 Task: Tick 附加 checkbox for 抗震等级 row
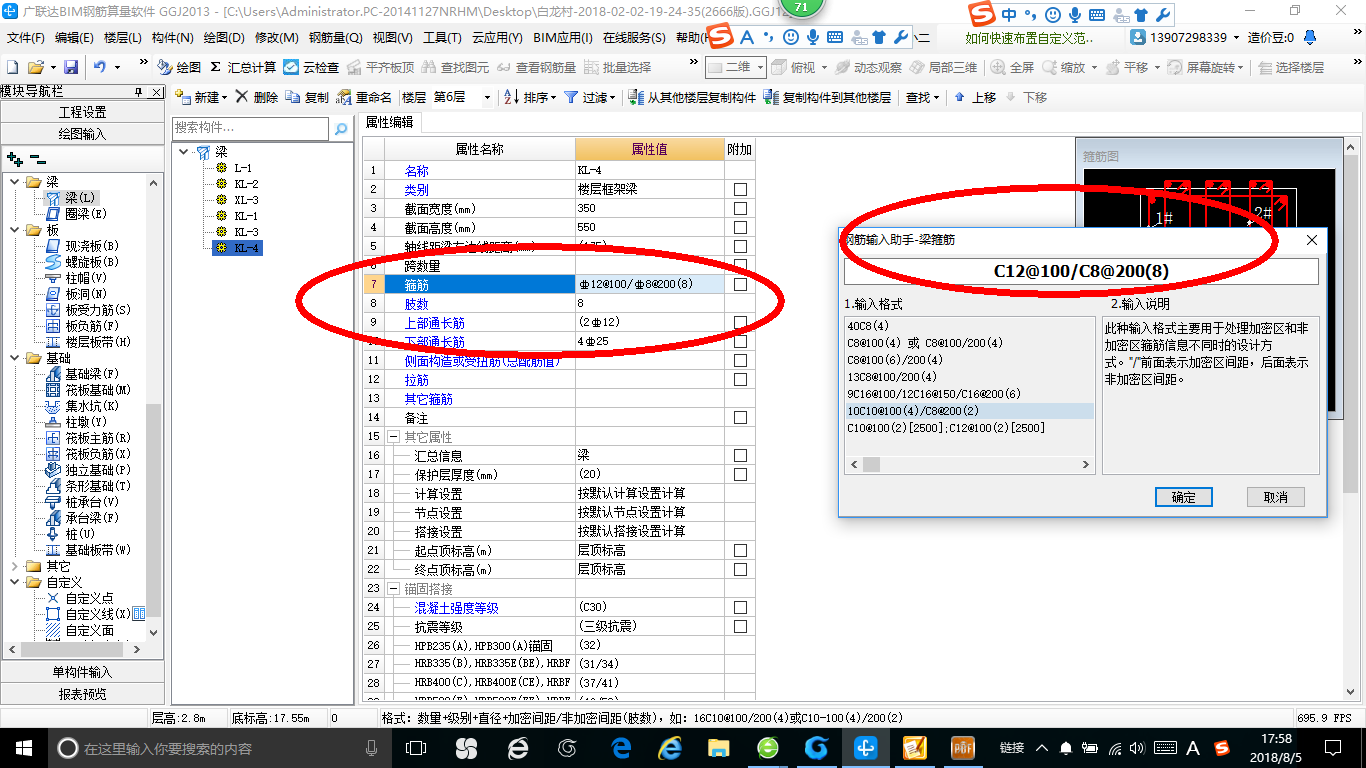coord(740,627)
